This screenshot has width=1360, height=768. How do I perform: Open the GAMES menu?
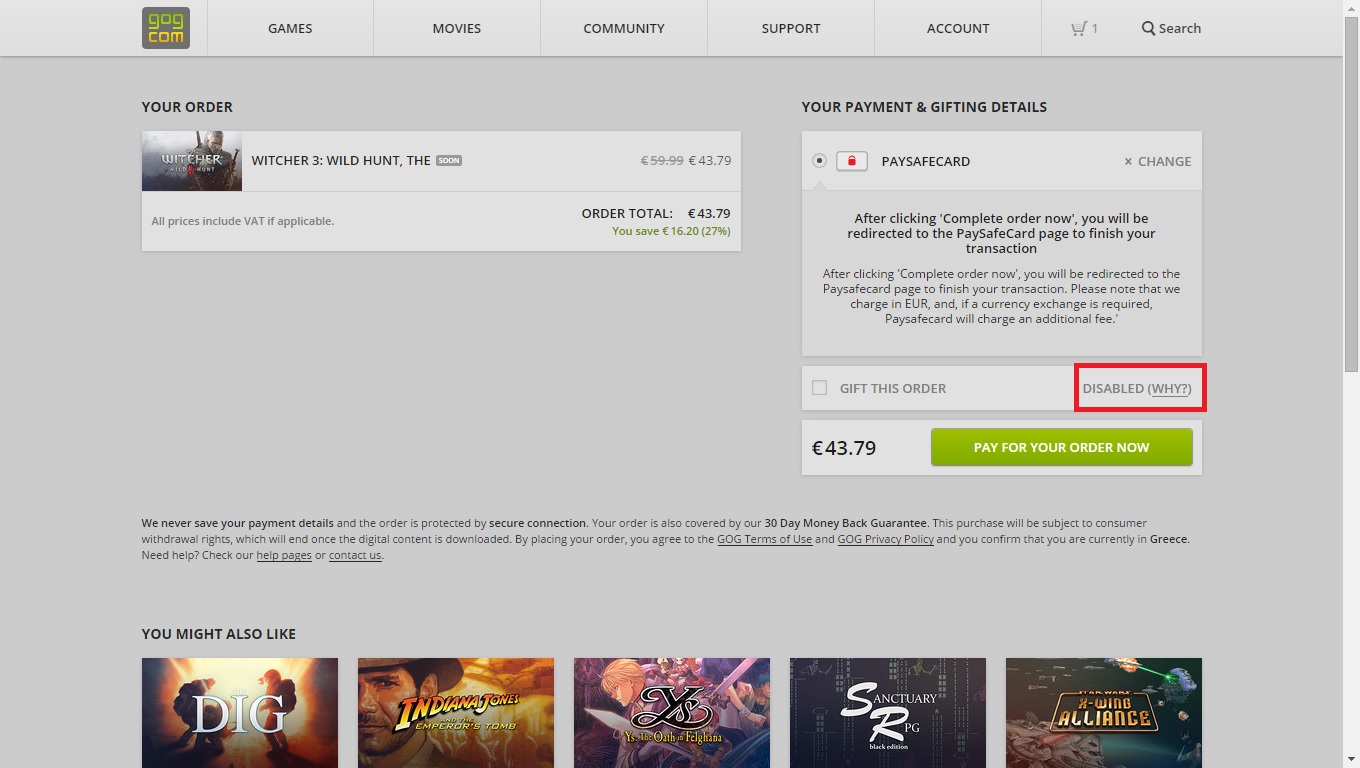click(x=290, y=28)
